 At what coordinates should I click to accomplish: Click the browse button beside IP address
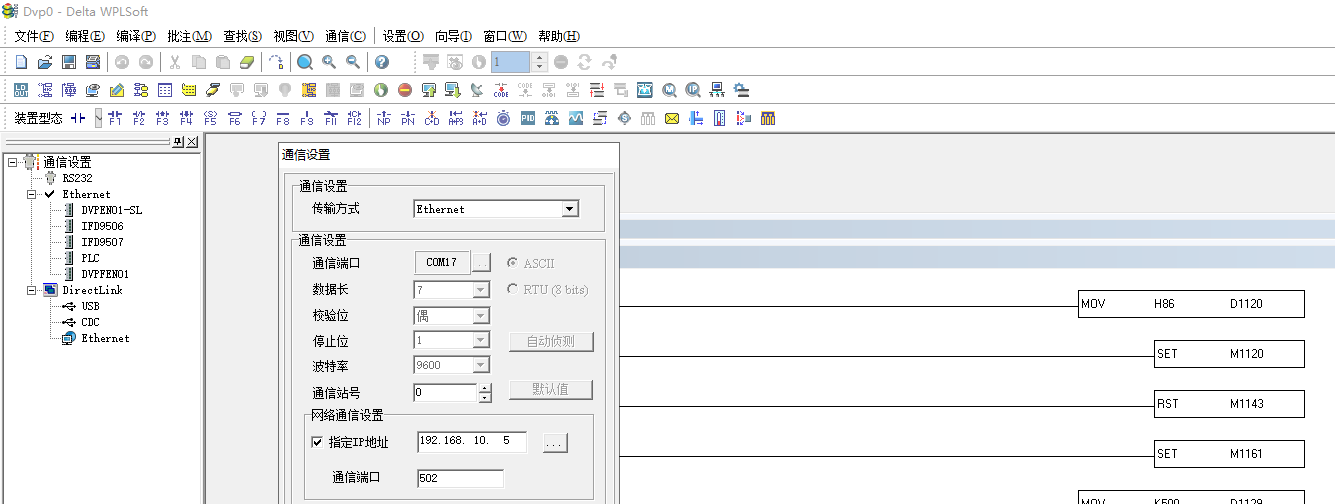555,442
